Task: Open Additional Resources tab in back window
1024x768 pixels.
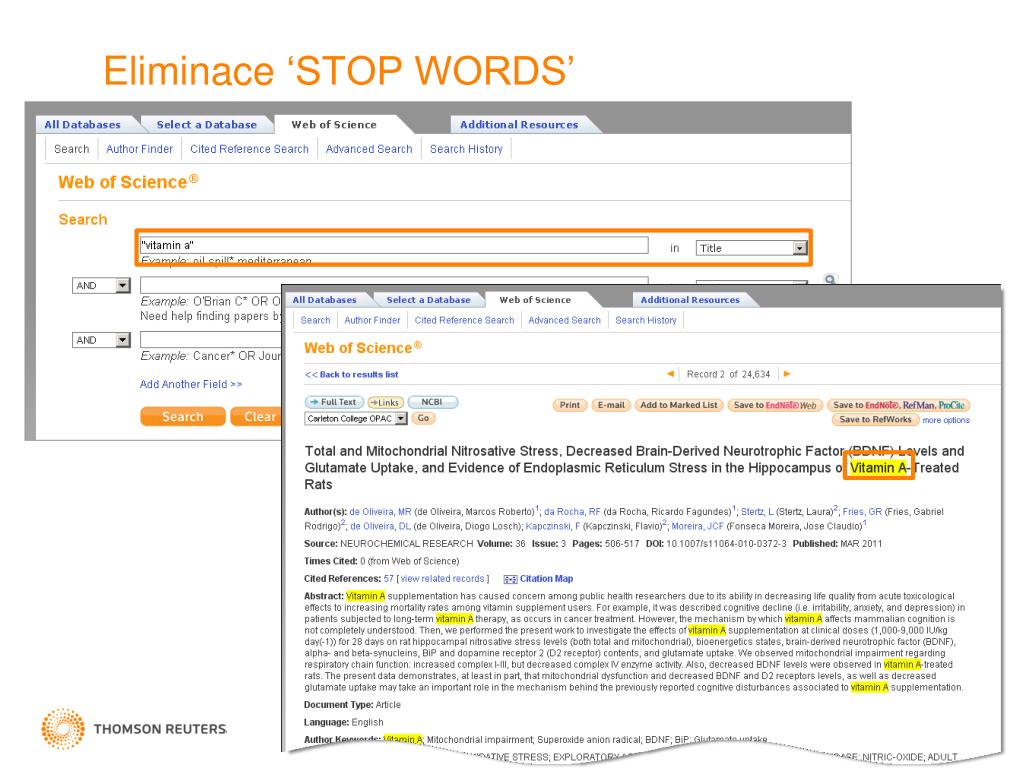Action: coord(519,124)
